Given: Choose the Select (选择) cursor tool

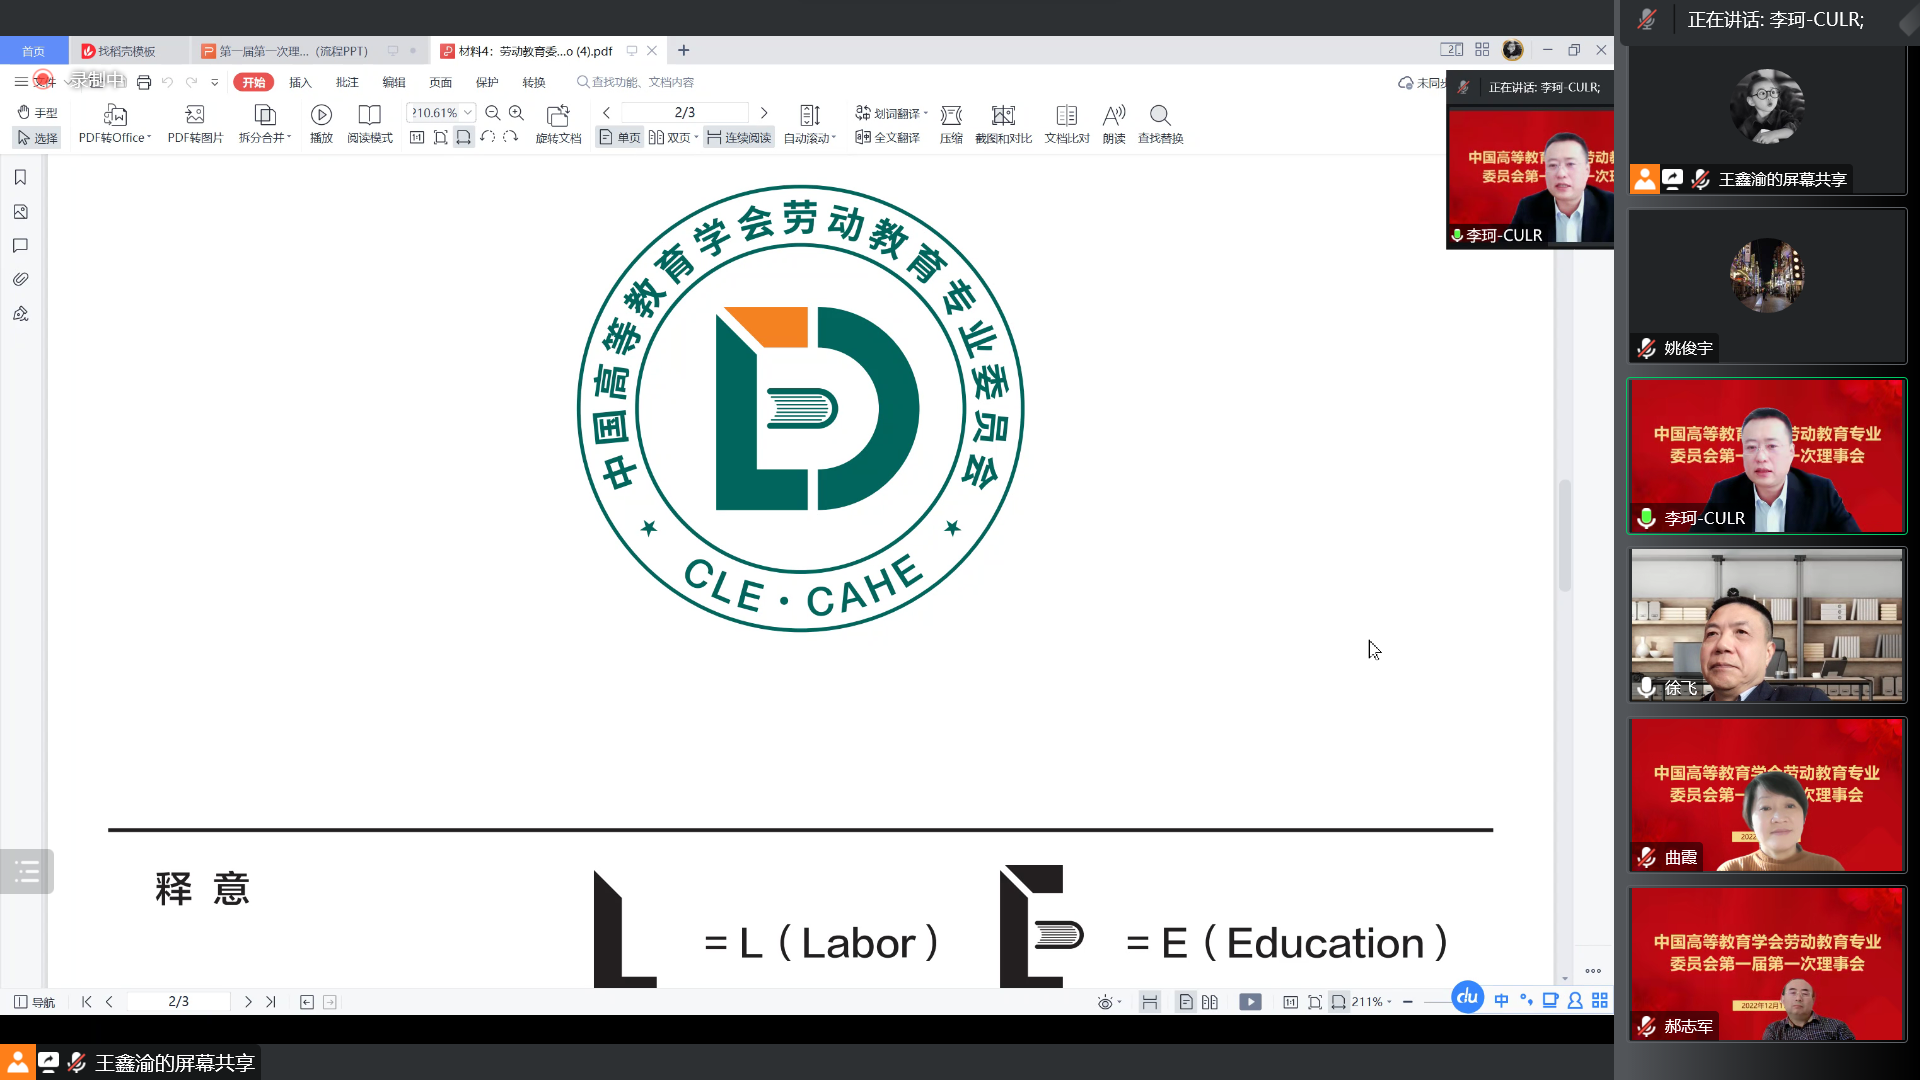Looking at the screenshot, I should click(37, 138).
